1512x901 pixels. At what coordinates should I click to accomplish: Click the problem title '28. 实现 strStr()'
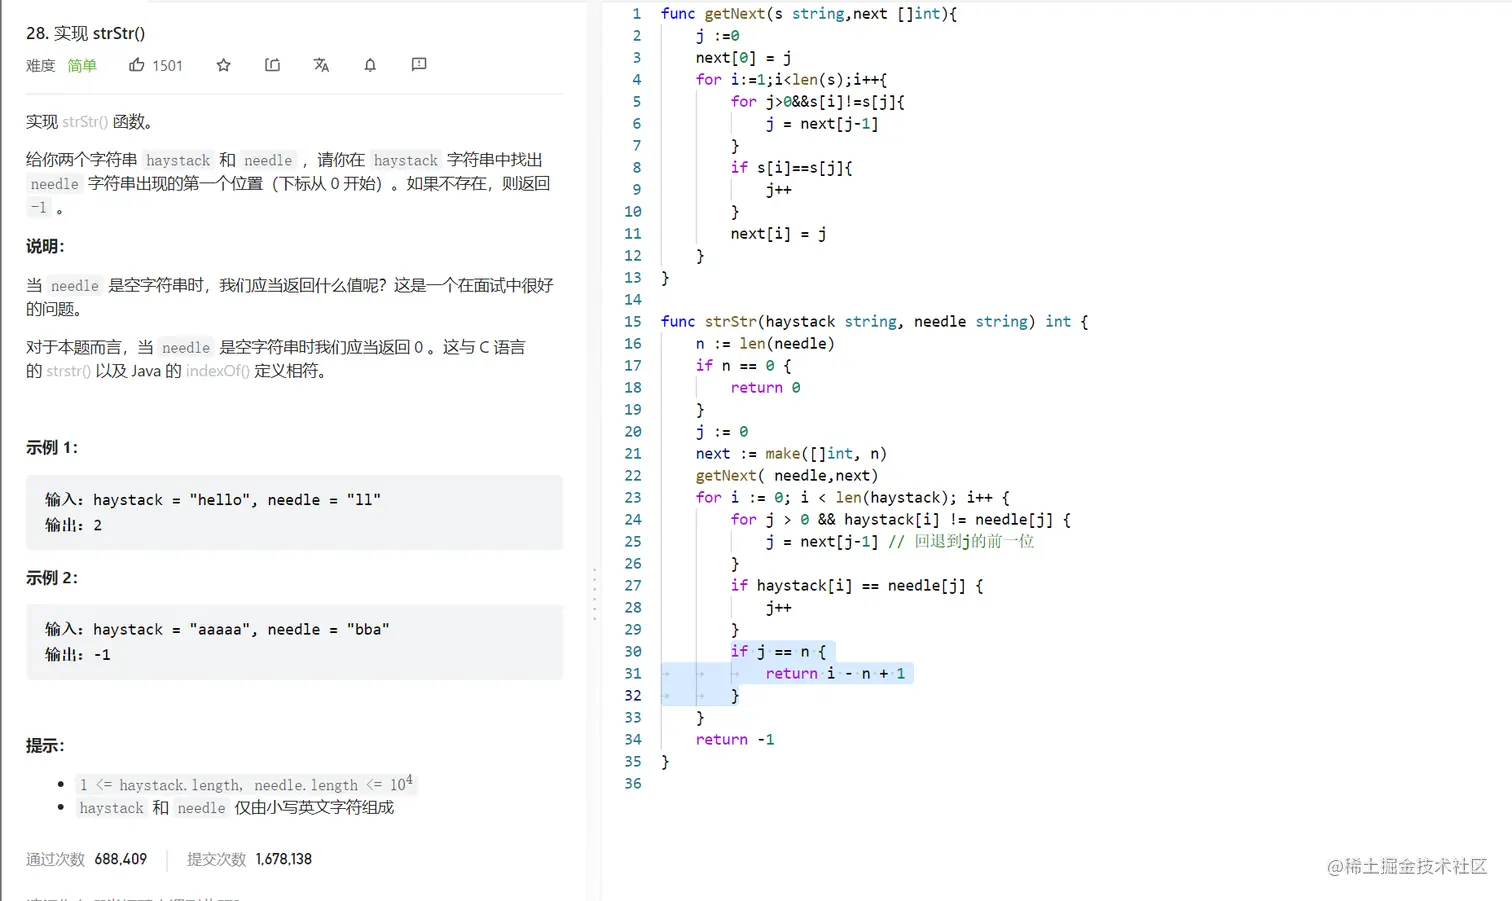(x=86, y=33)
